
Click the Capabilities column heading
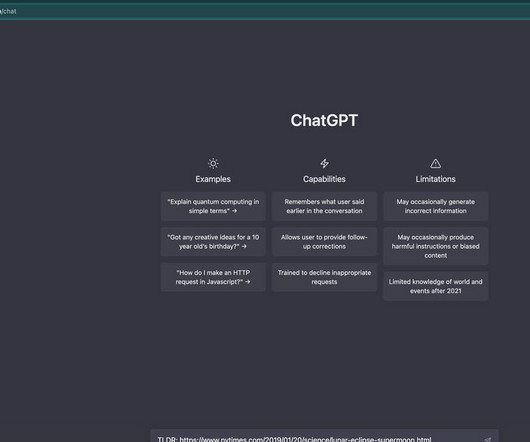[324, 179]
